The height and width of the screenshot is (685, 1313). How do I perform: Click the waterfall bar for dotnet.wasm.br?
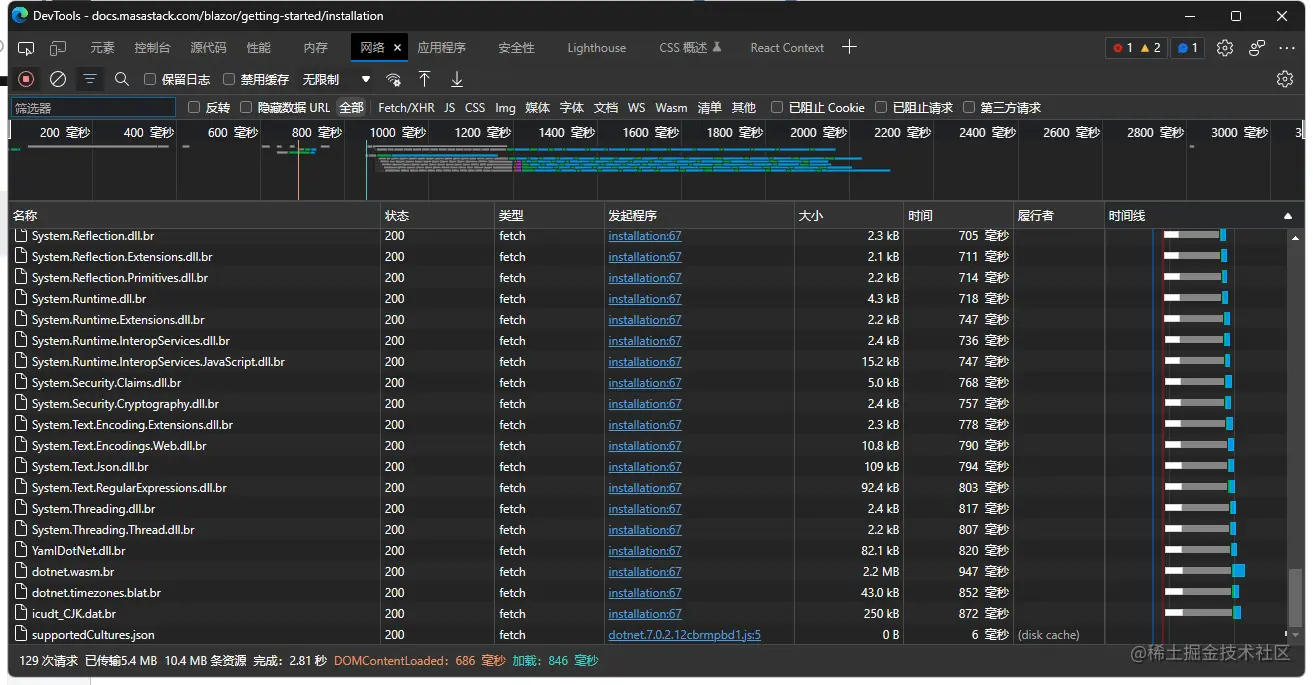tap(1204, 572)
